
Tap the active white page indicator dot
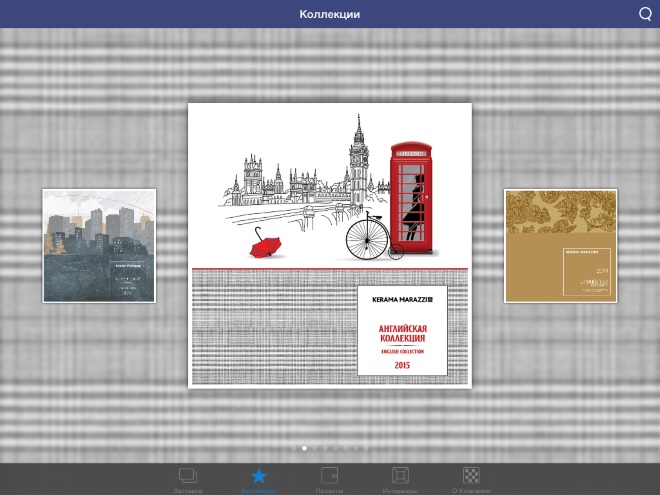304,448
